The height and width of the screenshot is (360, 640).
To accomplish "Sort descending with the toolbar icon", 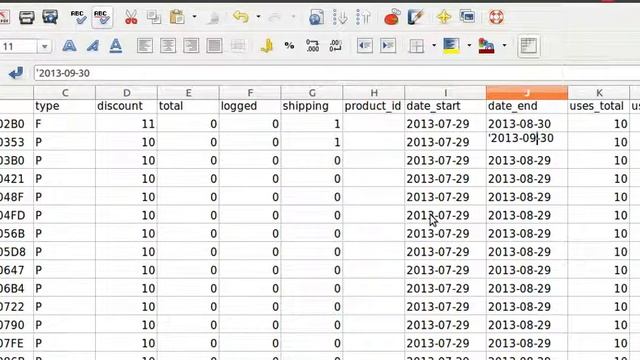I will (363, 17).
